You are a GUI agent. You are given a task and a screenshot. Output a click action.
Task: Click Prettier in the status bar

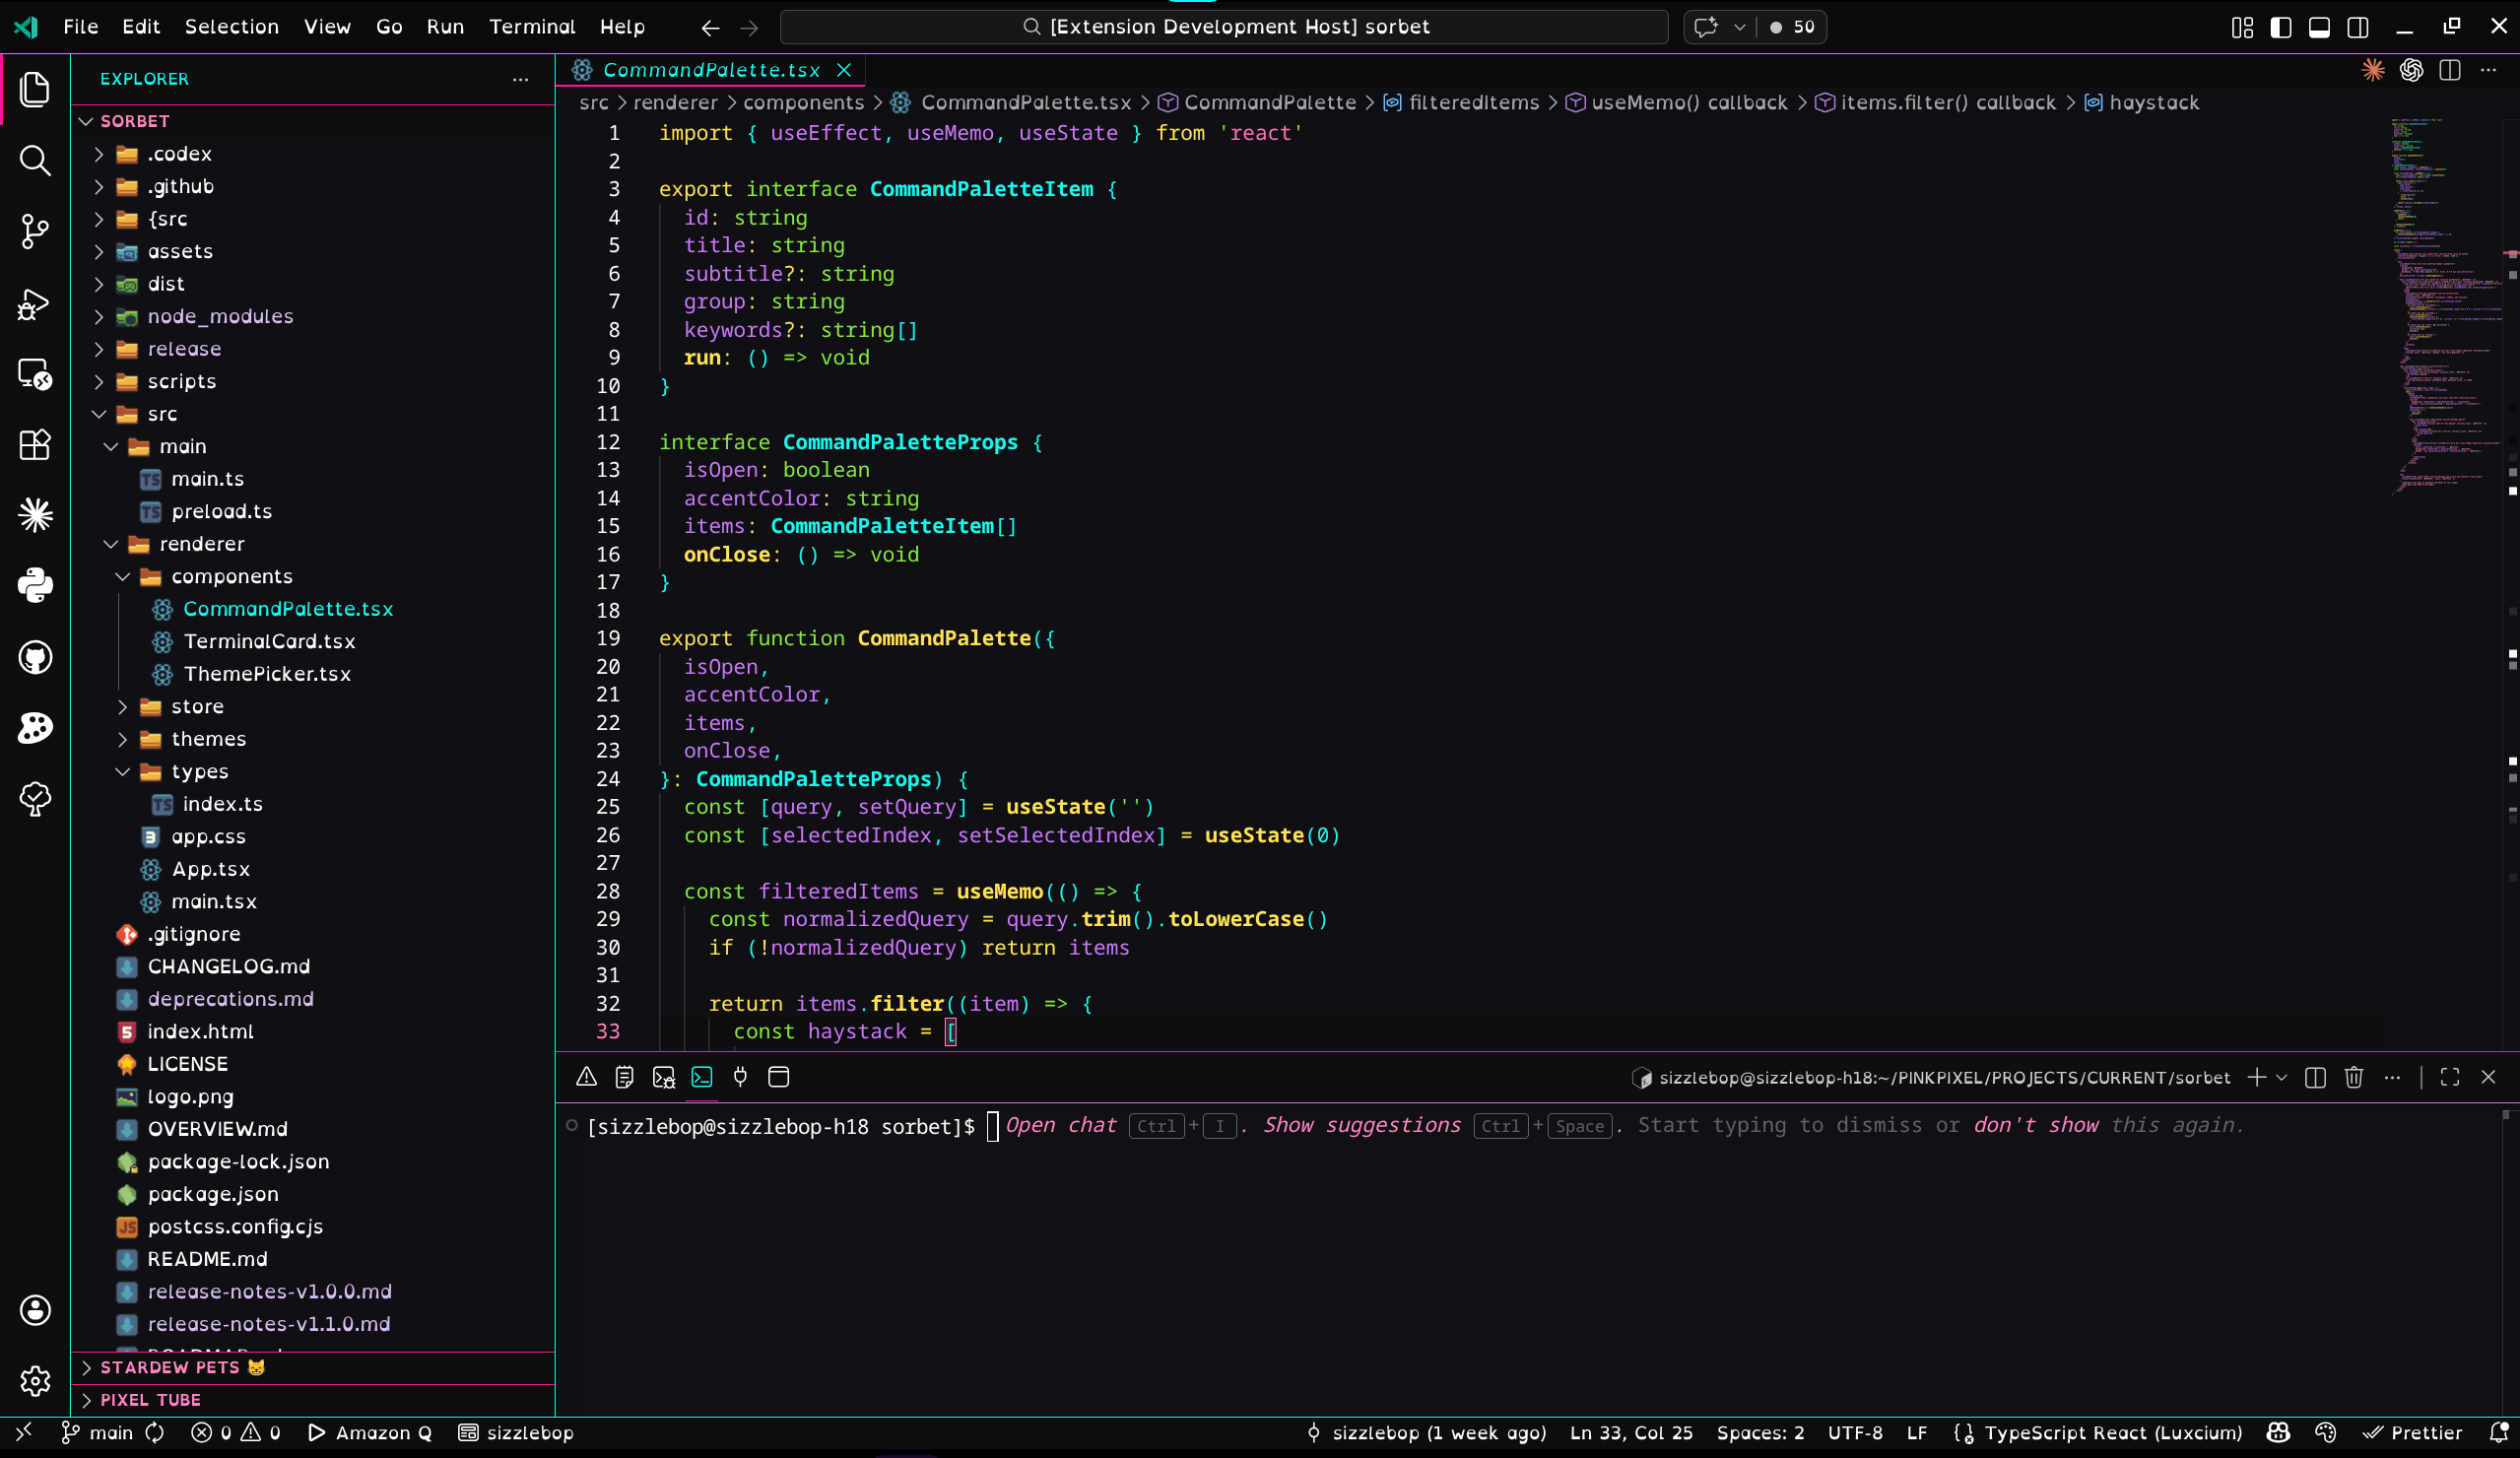pos(2412,1432)
